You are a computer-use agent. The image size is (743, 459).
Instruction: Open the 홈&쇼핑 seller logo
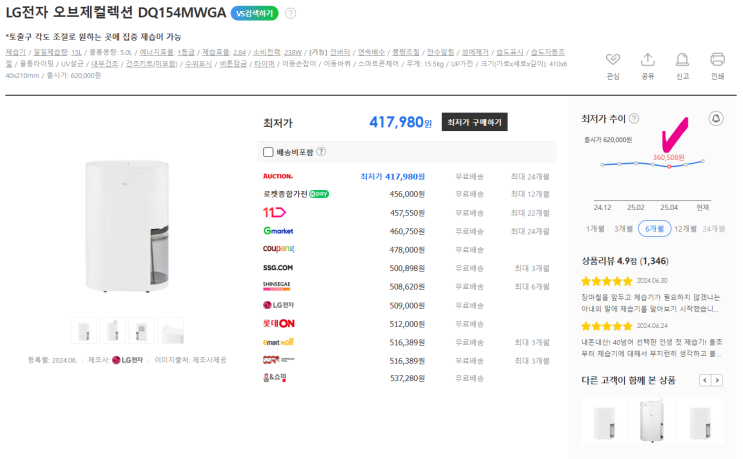[274, 378]
